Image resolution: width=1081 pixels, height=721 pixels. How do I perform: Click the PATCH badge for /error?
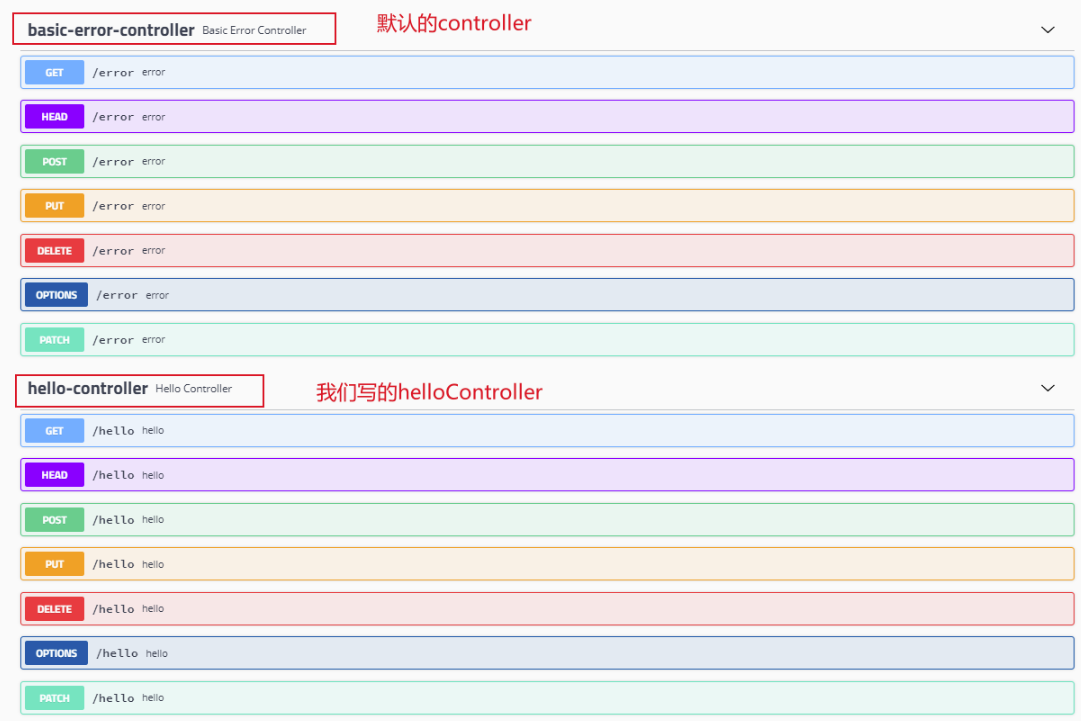pos(54,340)
